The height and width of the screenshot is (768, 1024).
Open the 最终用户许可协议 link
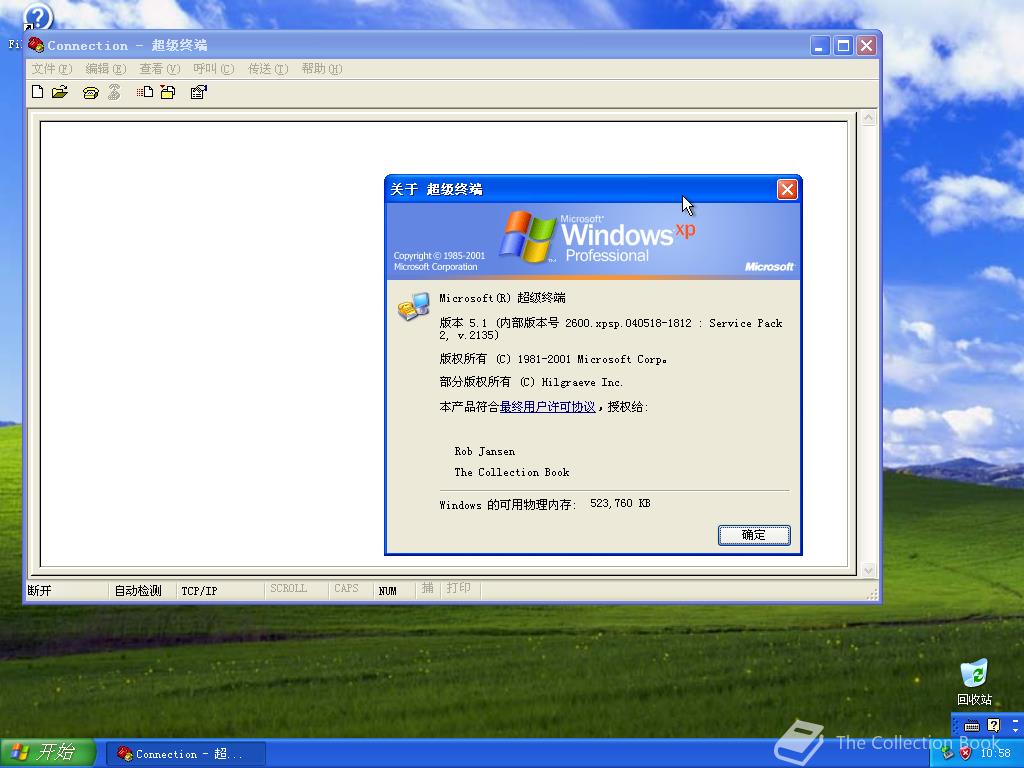(x=547, y=407)
